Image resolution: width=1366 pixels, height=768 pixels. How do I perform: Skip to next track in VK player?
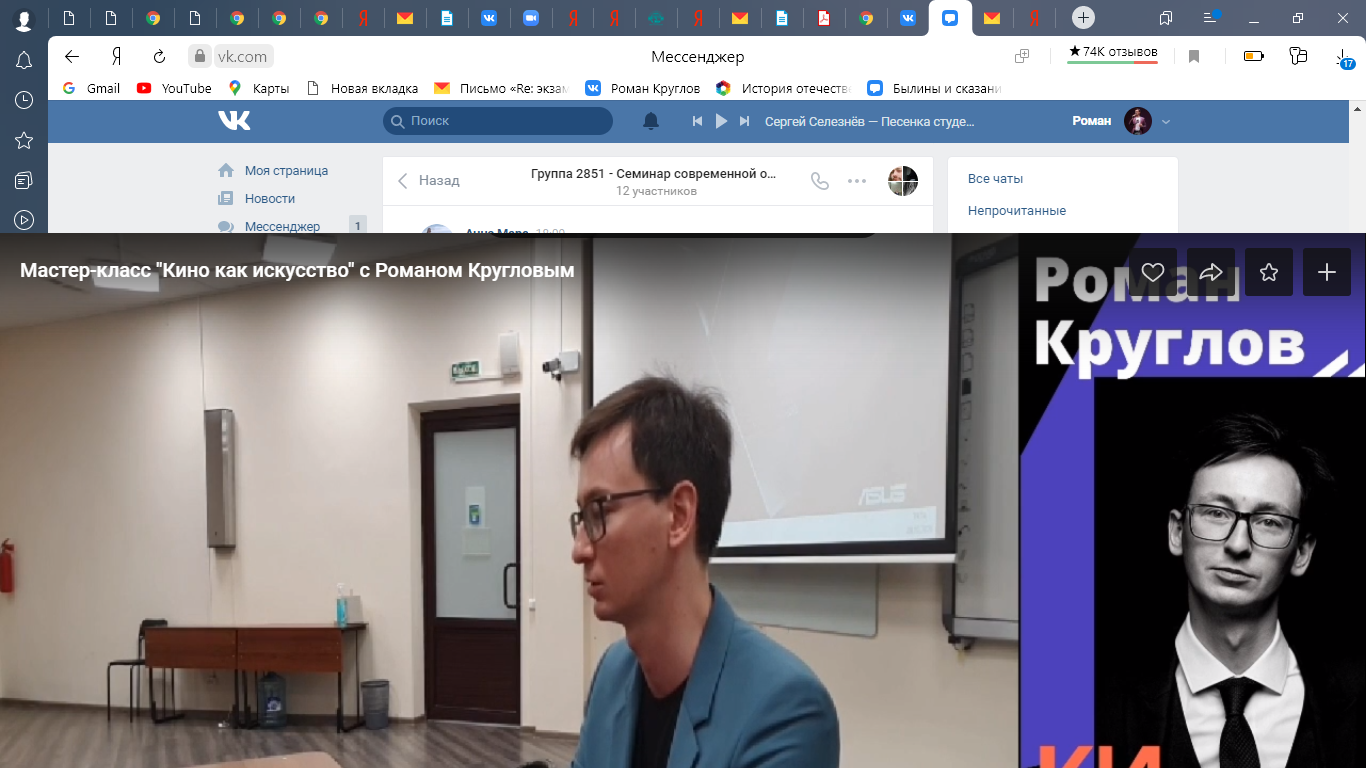point(744,121)
